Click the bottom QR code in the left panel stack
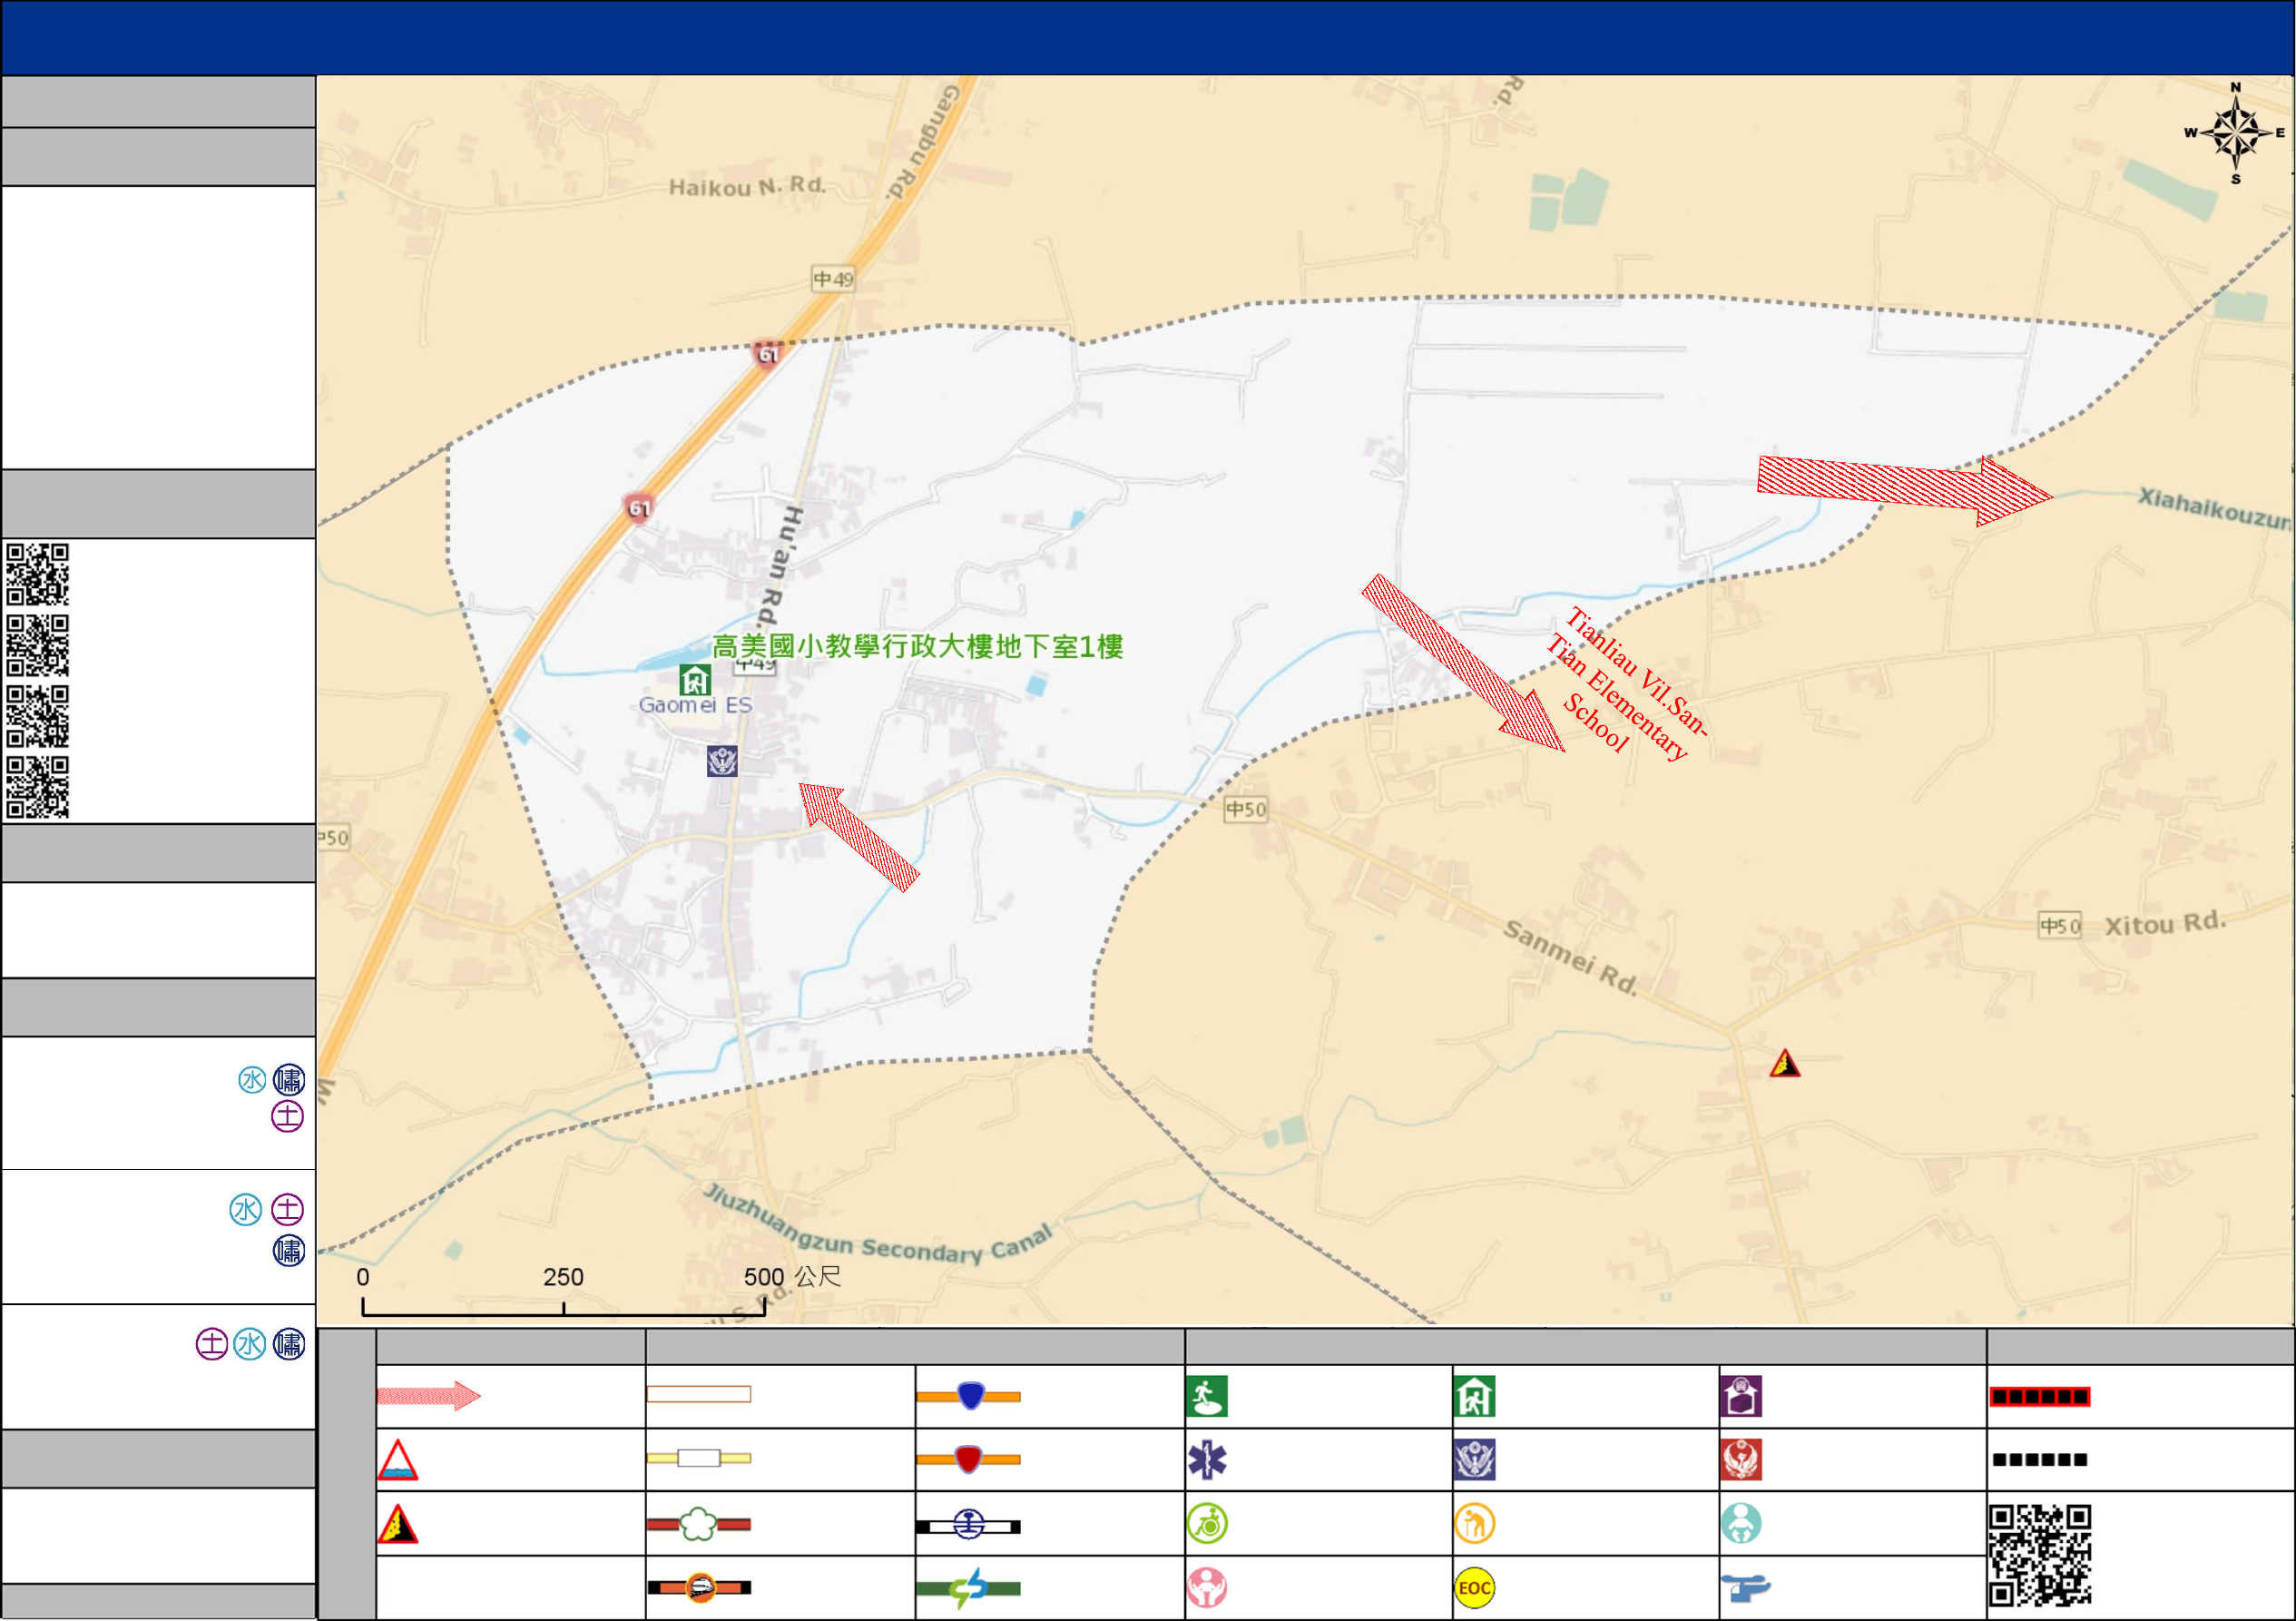The height and width of the screenshot is (1621, 2296). click(x=37, y=787)
